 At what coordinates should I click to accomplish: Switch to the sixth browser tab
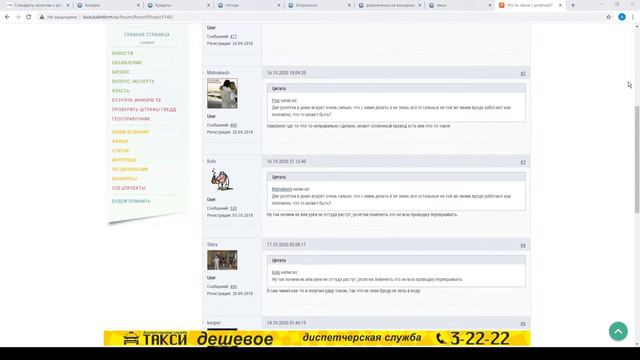click(388, 5)
